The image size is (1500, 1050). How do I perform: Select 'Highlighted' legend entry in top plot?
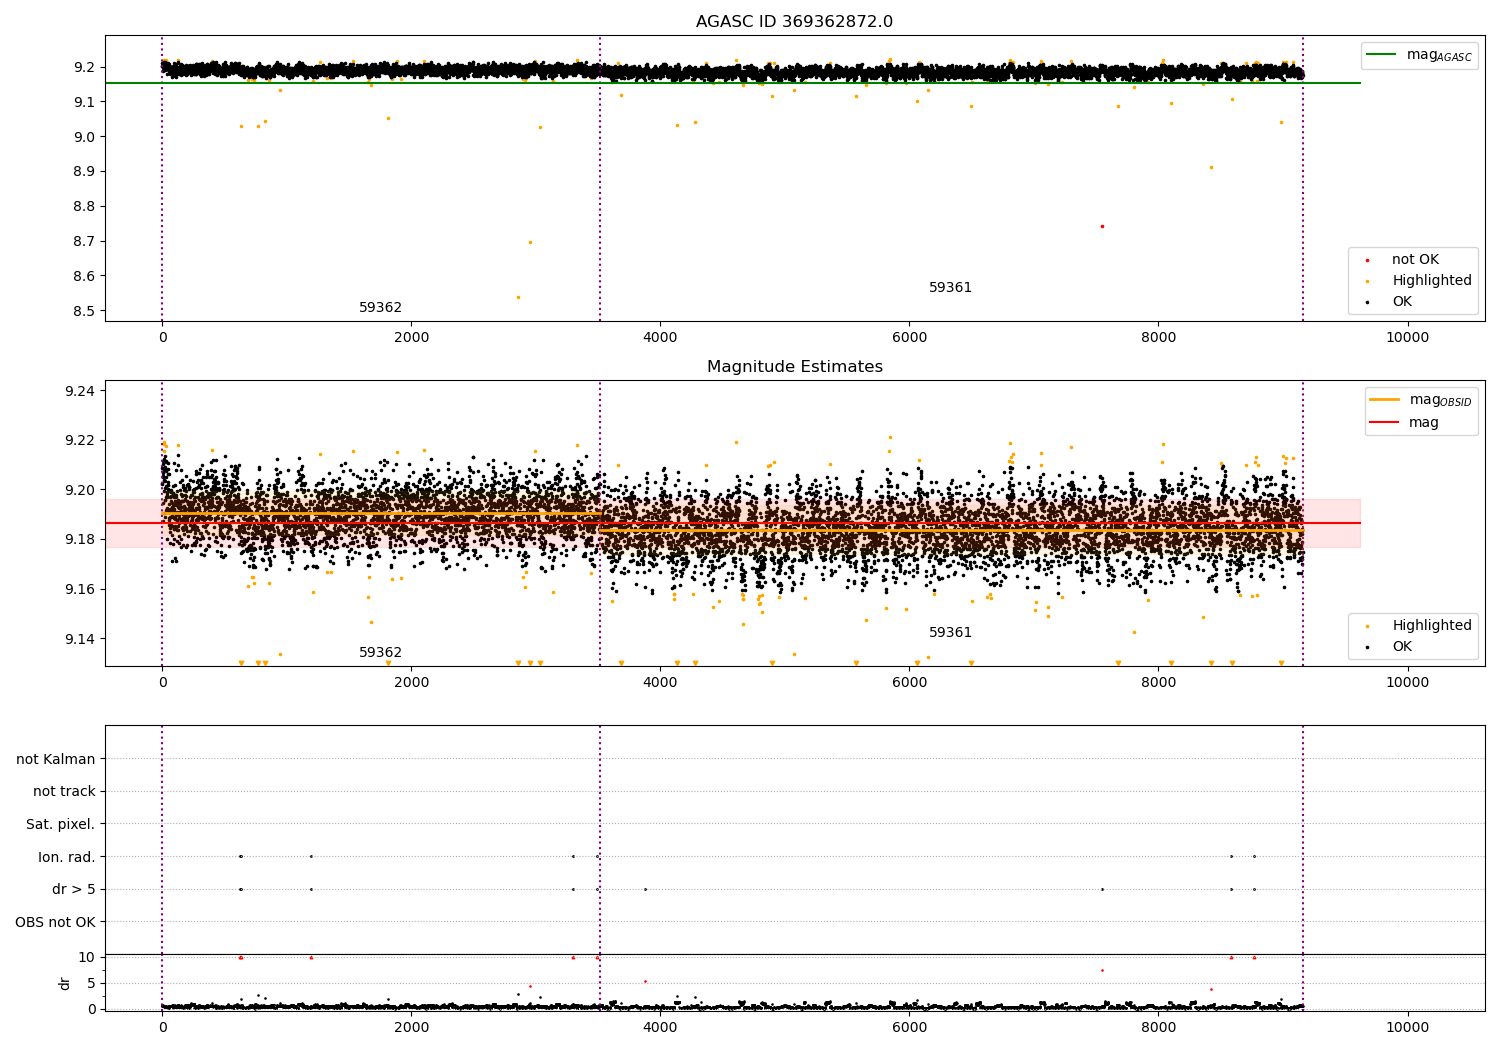tap(1431, 281)
